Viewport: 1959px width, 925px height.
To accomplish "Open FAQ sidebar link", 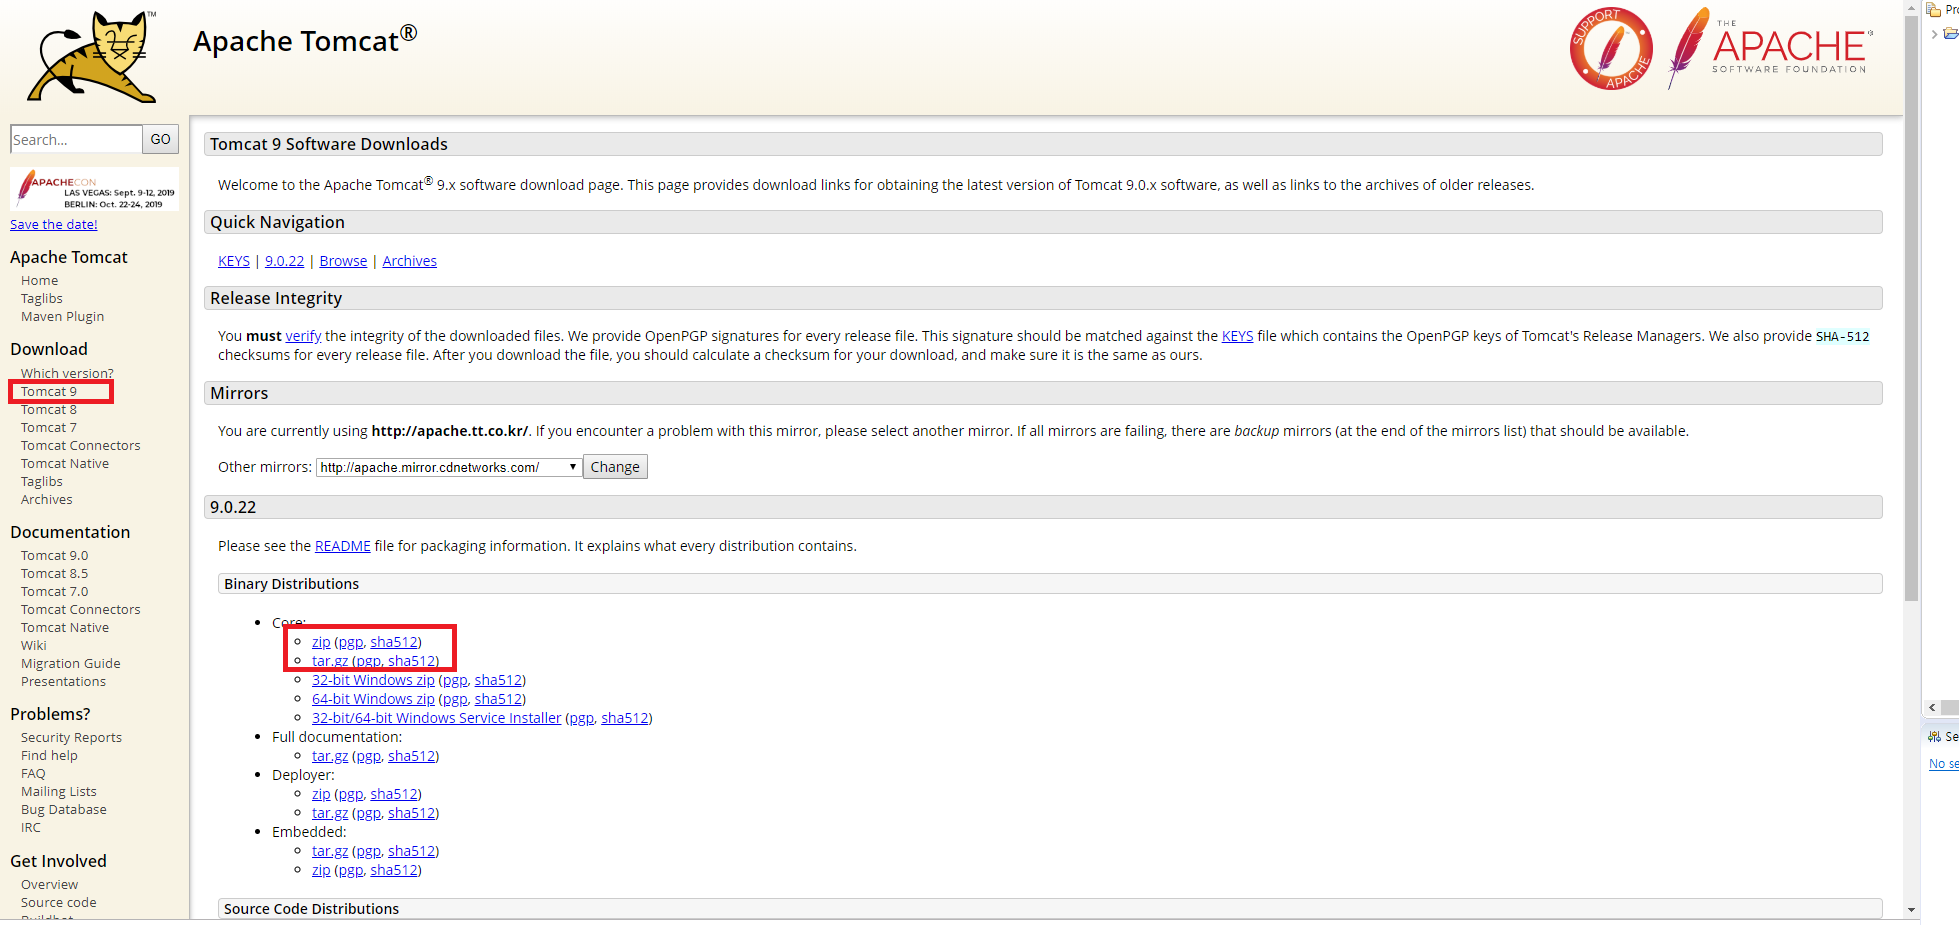I will pyautogui.click(x=33, y=774).
